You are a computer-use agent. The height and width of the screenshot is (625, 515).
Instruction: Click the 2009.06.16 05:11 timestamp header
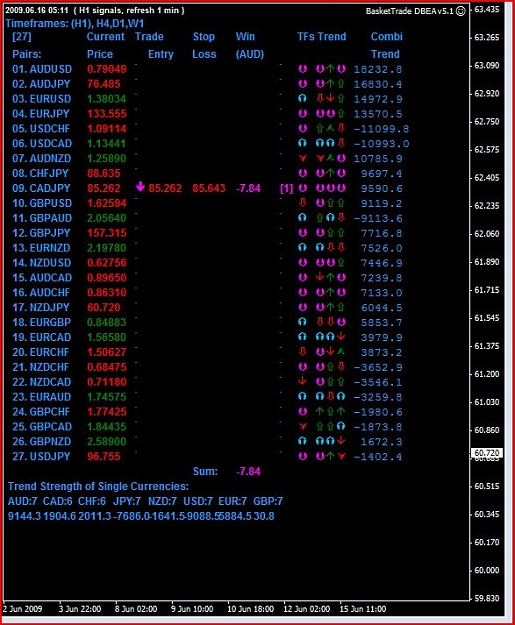[37, 10]
